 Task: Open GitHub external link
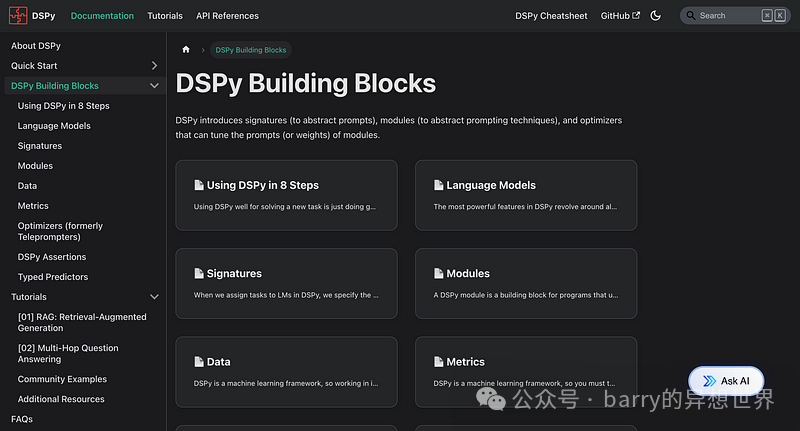point(620,16)
